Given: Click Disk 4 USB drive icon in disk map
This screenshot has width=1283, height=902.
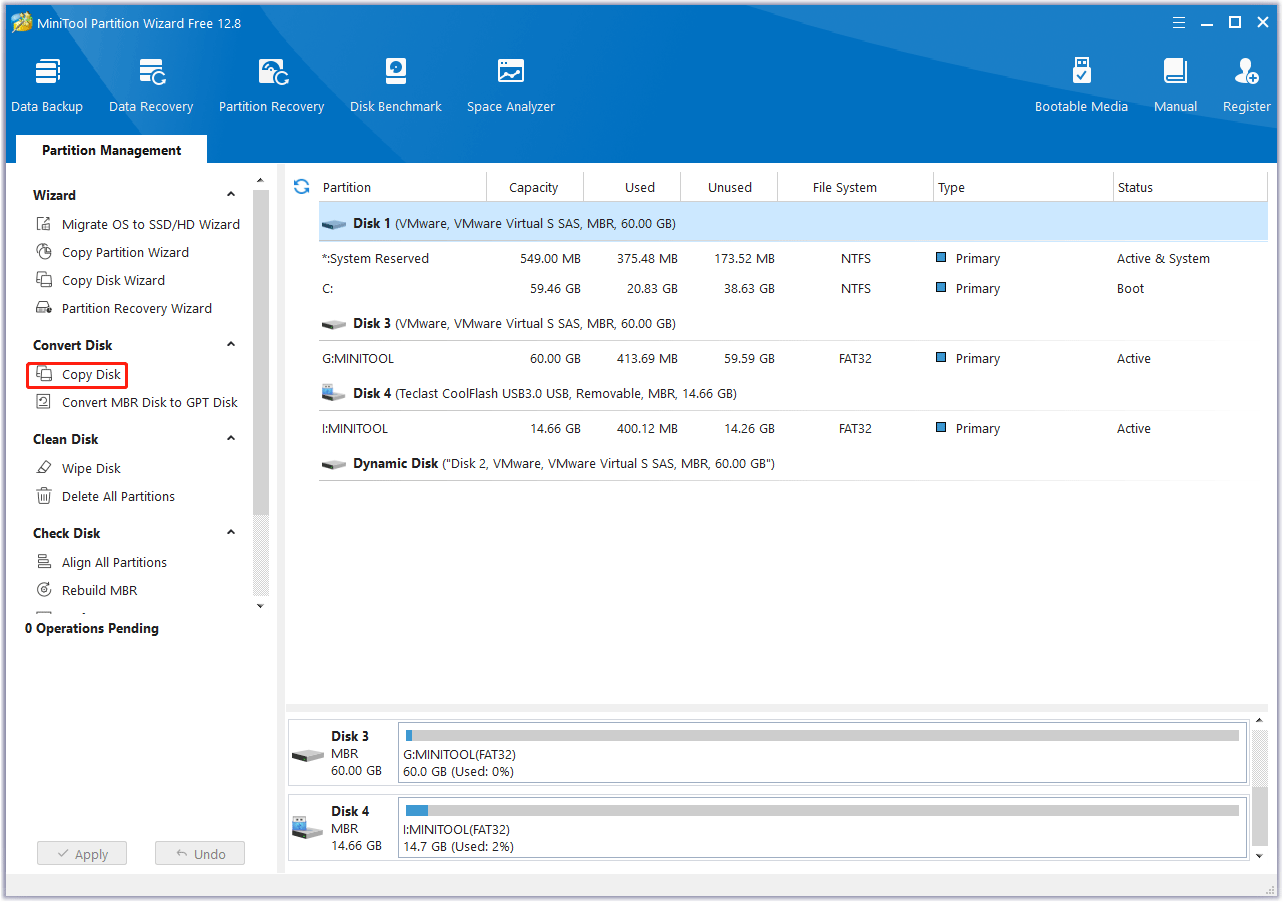Looking at the screenshot, I should coord(308,828).
